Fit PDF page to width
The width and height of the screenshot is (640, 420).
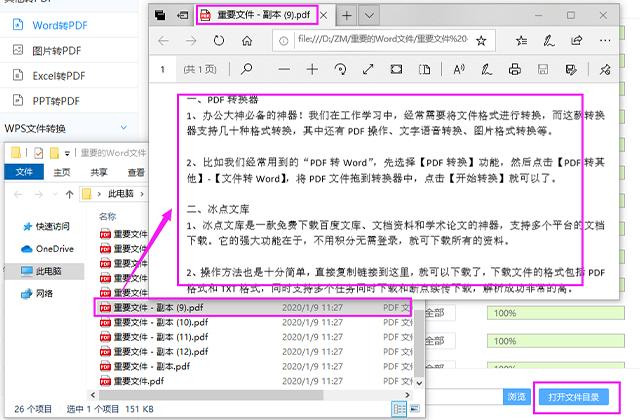pyautogui.click(x=396, y=69)
